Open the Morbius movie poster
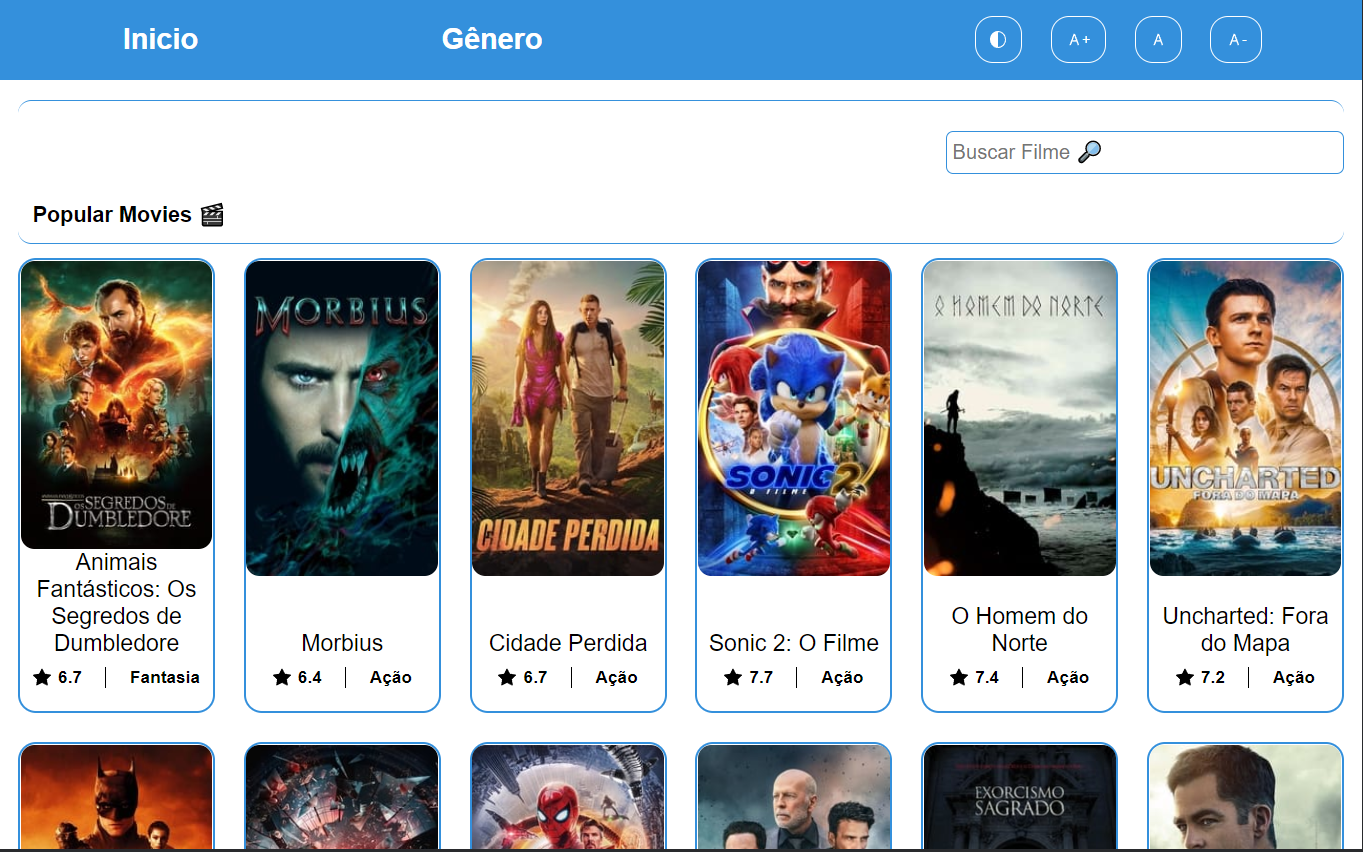The width and height of the screenshot is (1363, 852). pyautogui.click(x=342, y=418)
